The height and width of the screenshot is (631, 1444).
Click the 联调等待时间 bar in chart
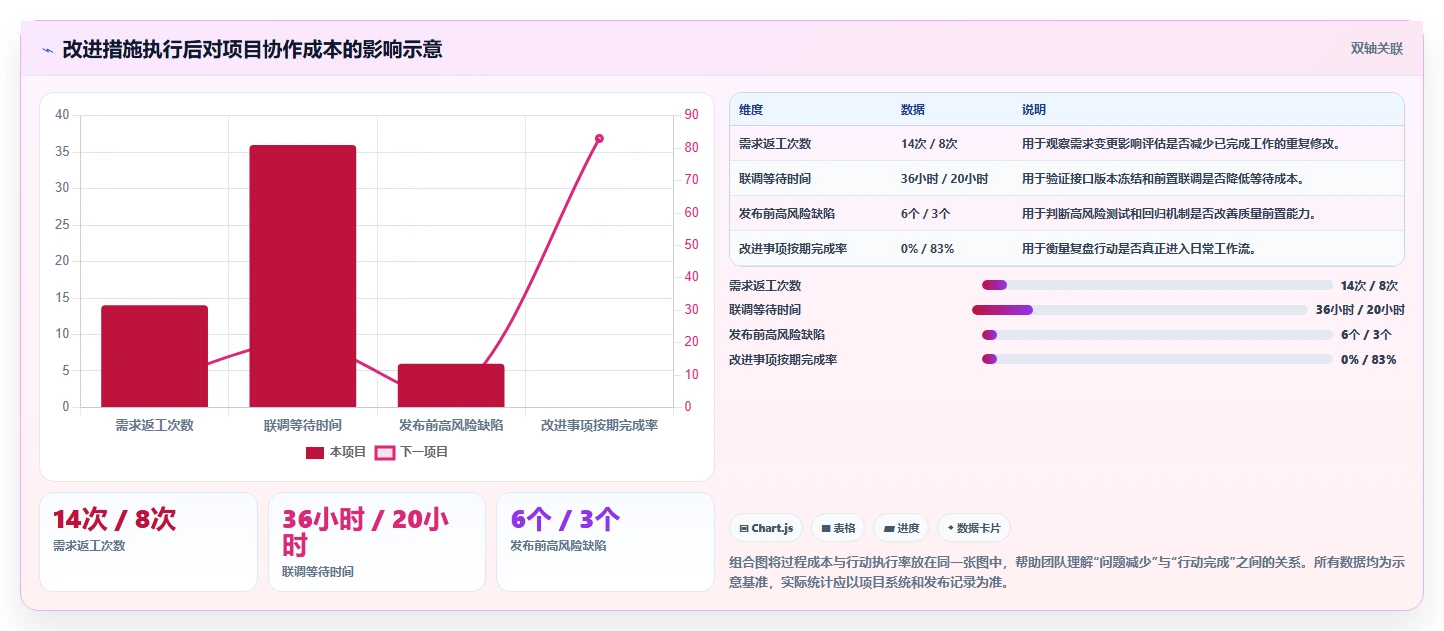(x=303, y=276)
